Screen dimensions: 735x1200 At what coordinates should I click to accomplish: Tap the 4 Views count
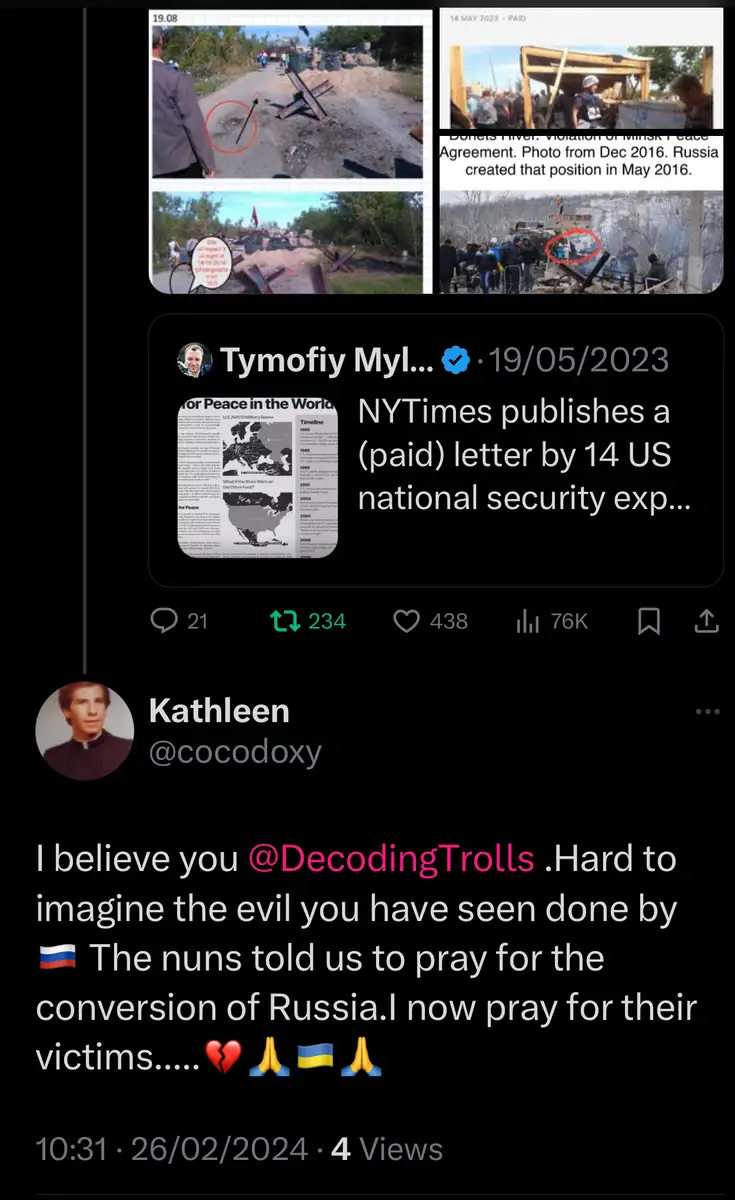pyautogui.click(x=386, y=1149)
